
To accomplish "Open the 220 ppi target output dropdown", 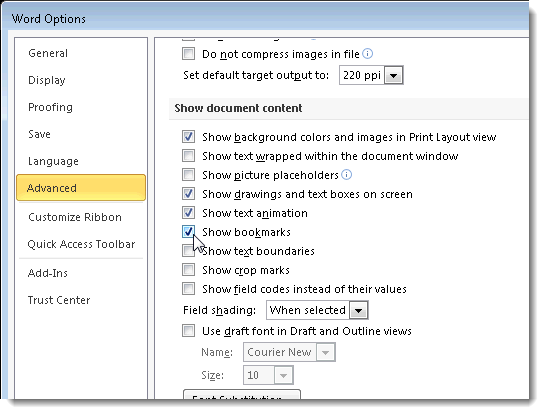I will (x=393, y=75).
